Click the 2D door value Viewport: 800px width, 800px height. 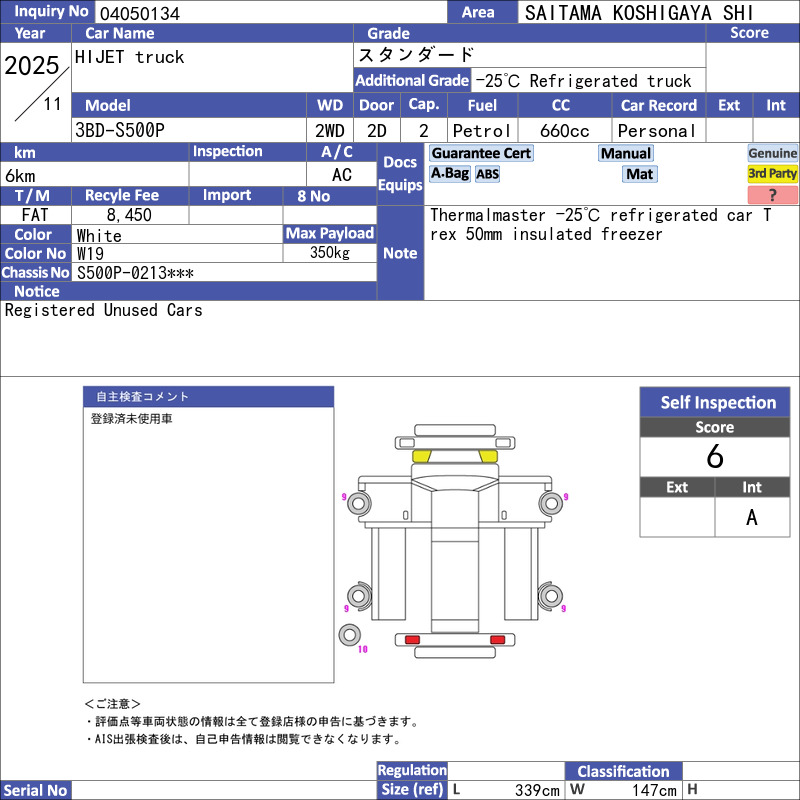377,131
